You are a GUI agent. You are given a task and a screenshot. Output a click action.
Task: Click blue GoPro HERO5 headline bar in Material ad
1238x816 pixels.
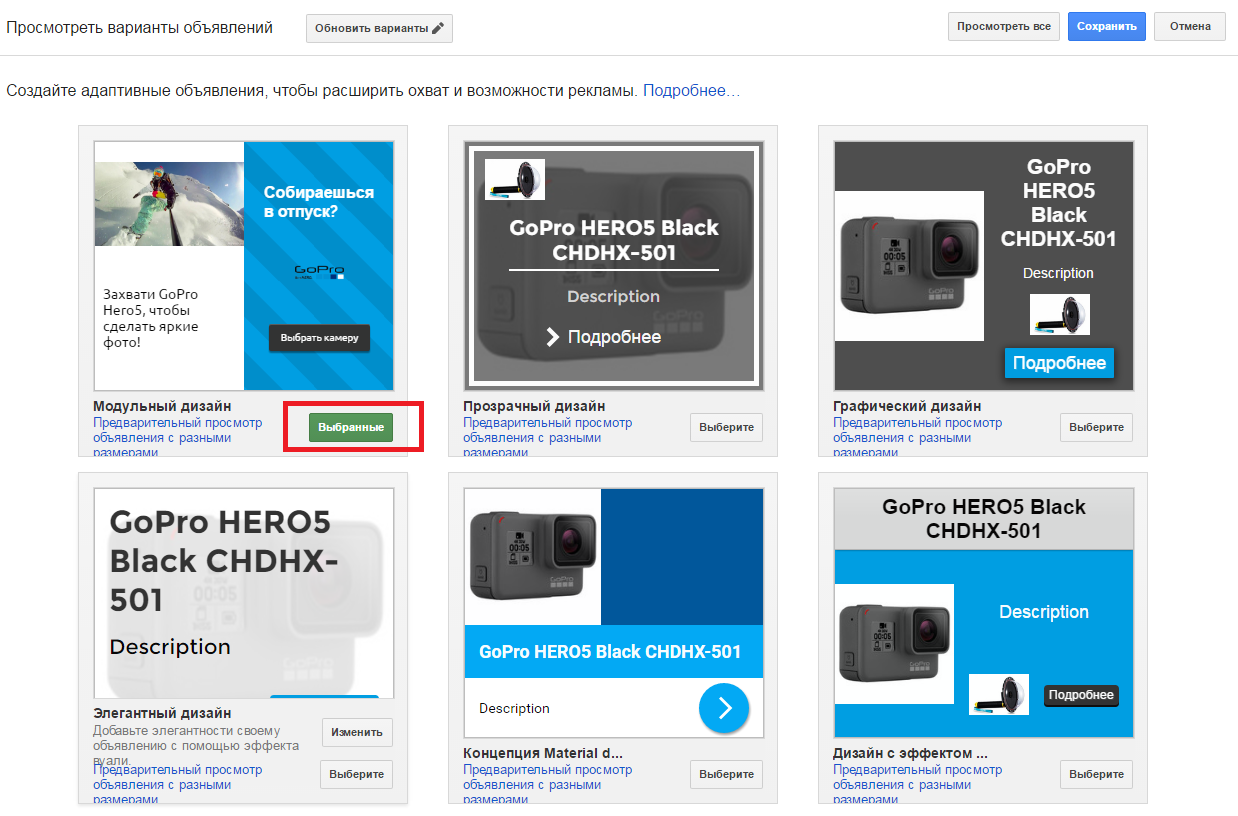[614, 652]
